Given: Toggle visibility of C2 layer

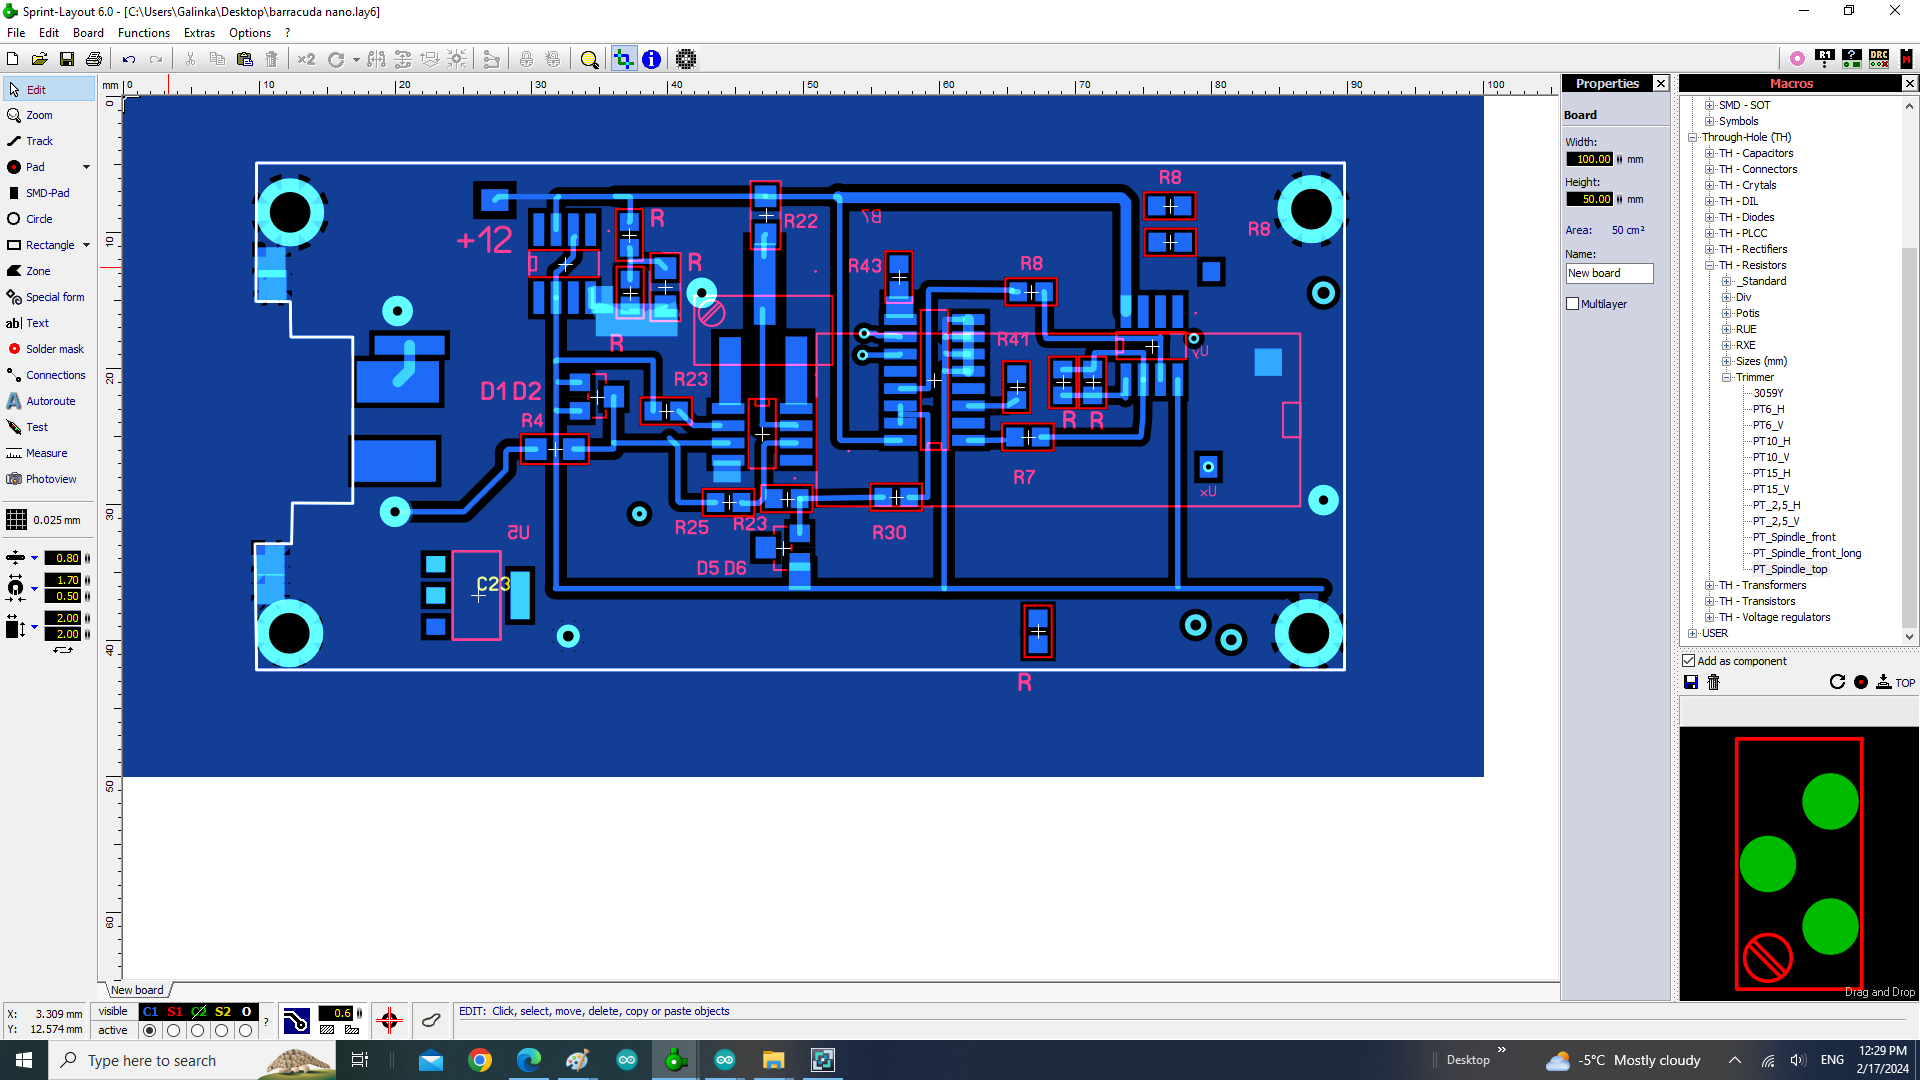Looking at the screenshot, I should tap(199, 1011).
